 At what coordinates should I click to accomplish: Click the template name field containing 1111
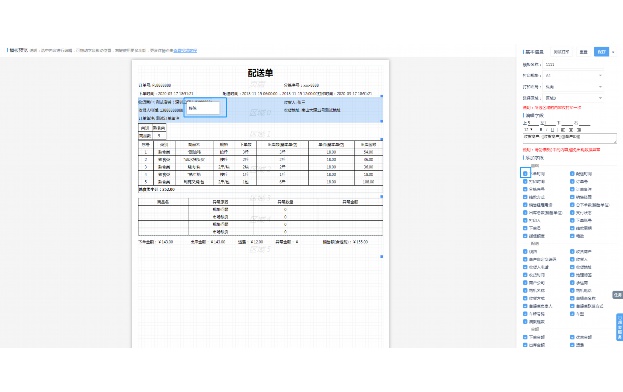(x=573, y=64)
